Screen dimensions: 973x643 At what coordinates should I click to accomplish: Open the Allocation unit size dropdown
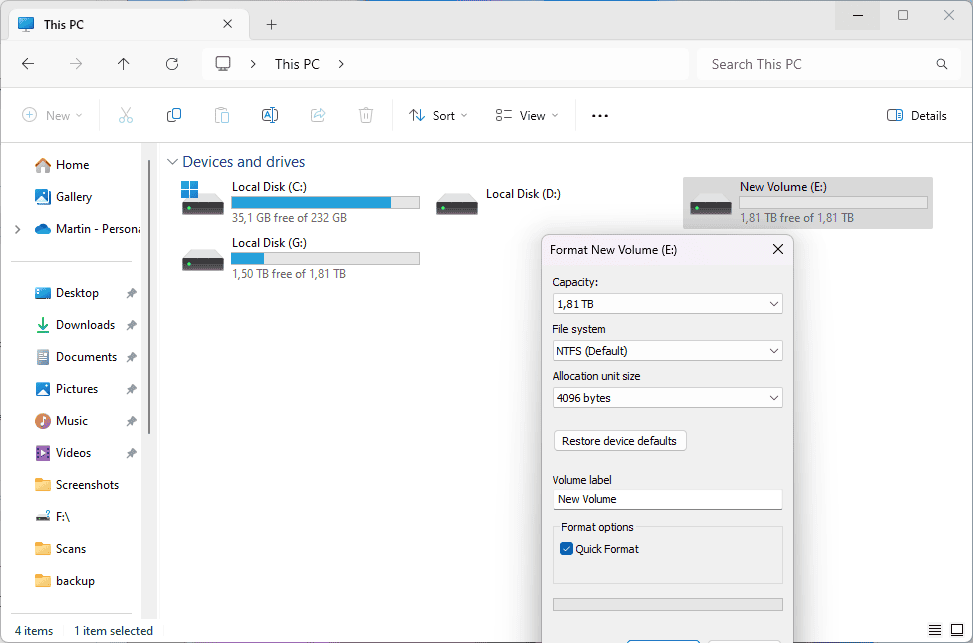click(x=668, y=398)
